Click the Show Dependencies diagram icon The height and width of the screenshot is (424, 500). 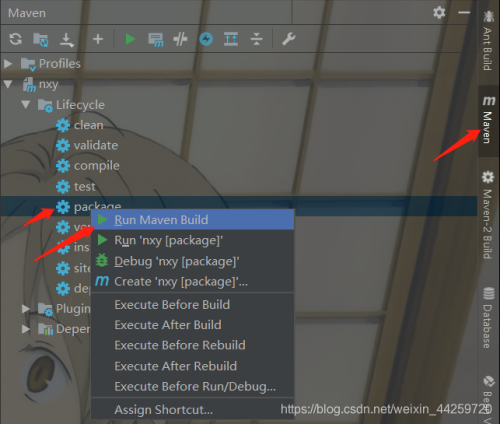(x=231, y=39)
